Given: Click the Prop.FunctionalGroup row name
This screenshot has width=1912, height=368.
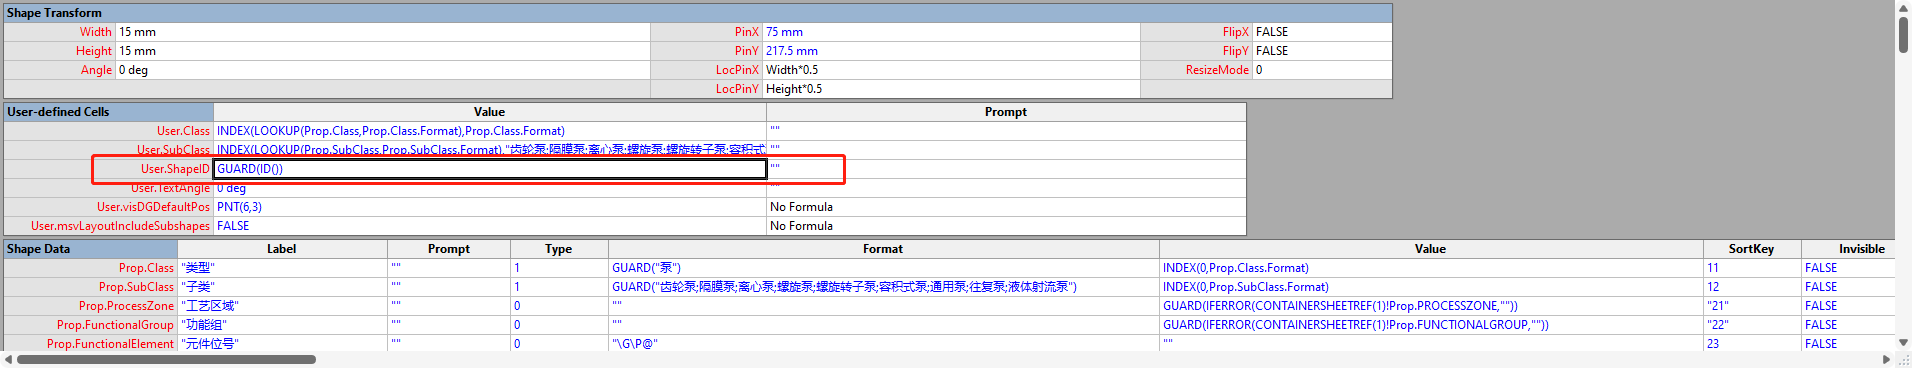Looking at the screenshot, I should point(115,325).
